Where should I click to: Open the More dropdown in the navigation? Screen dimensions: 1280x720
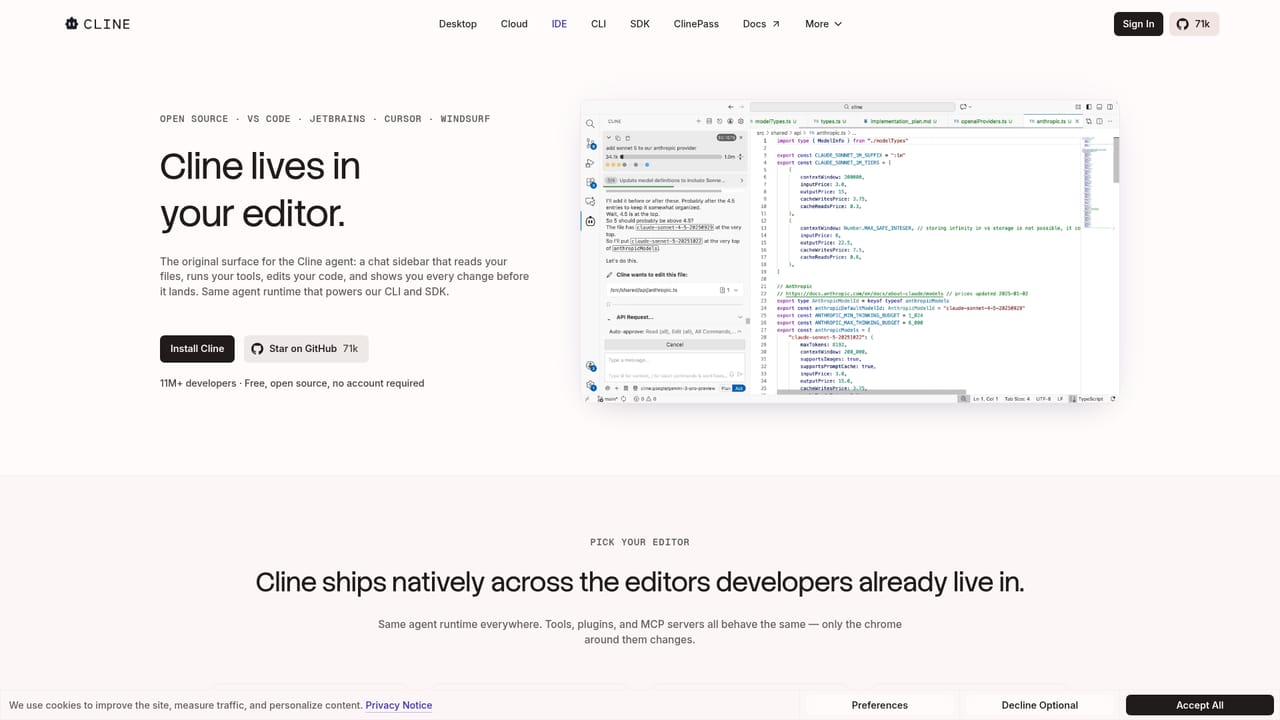click(824, 24)
